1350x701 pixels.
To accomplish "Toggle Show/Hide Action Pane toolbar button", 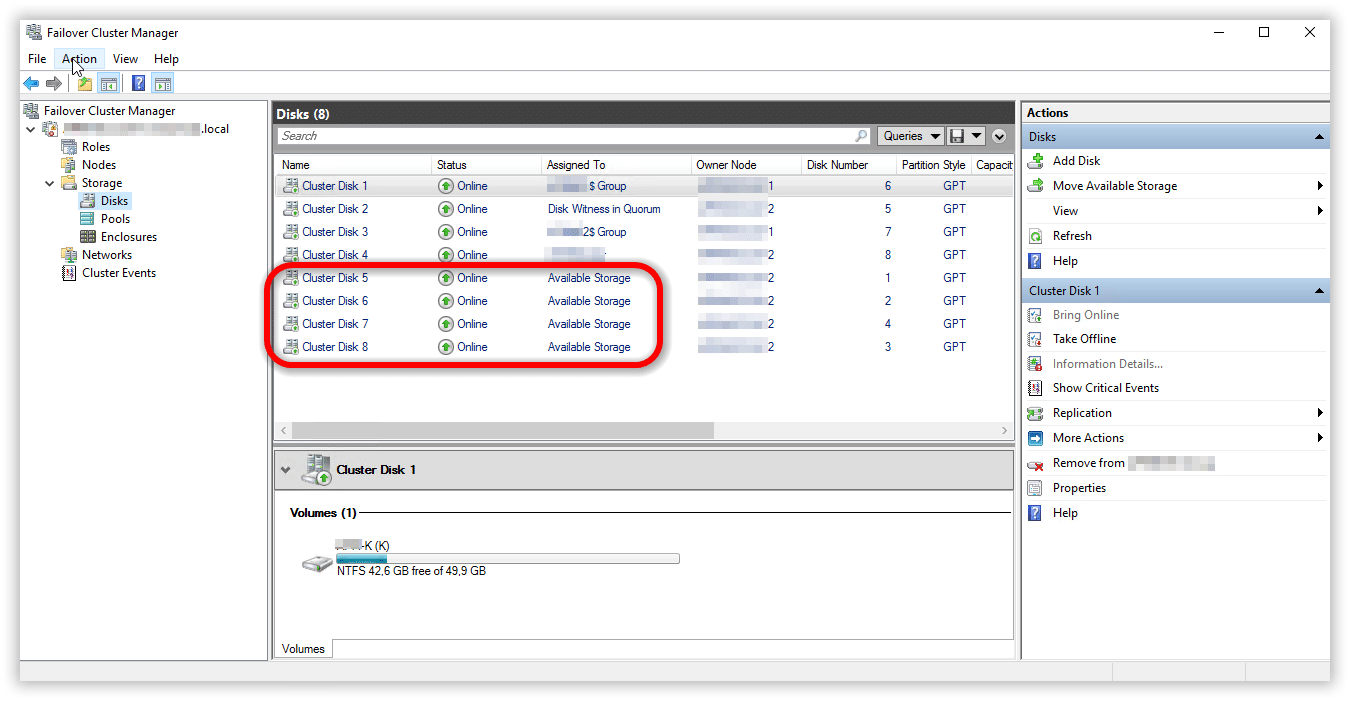I will (x=163, y=84).
